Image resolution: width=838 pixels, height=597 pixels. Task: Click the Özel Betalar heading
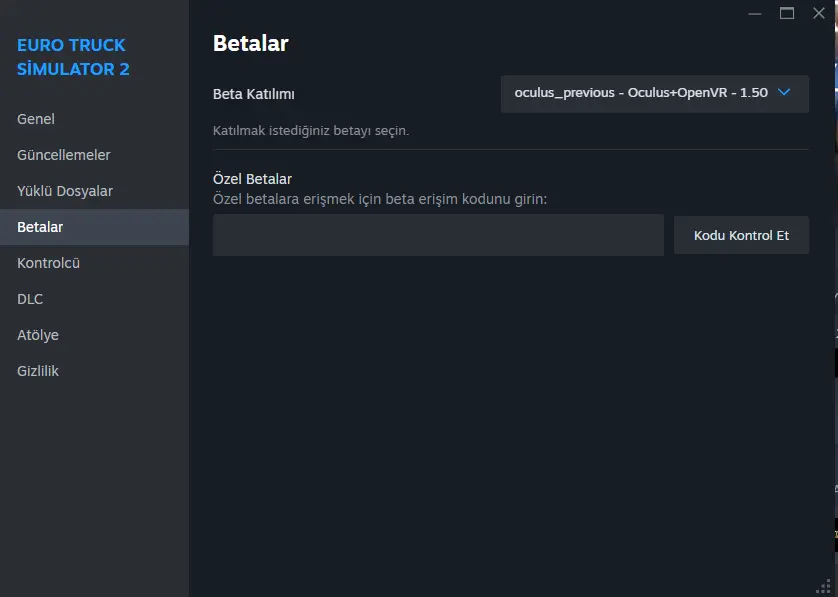[x=252, y=179]
